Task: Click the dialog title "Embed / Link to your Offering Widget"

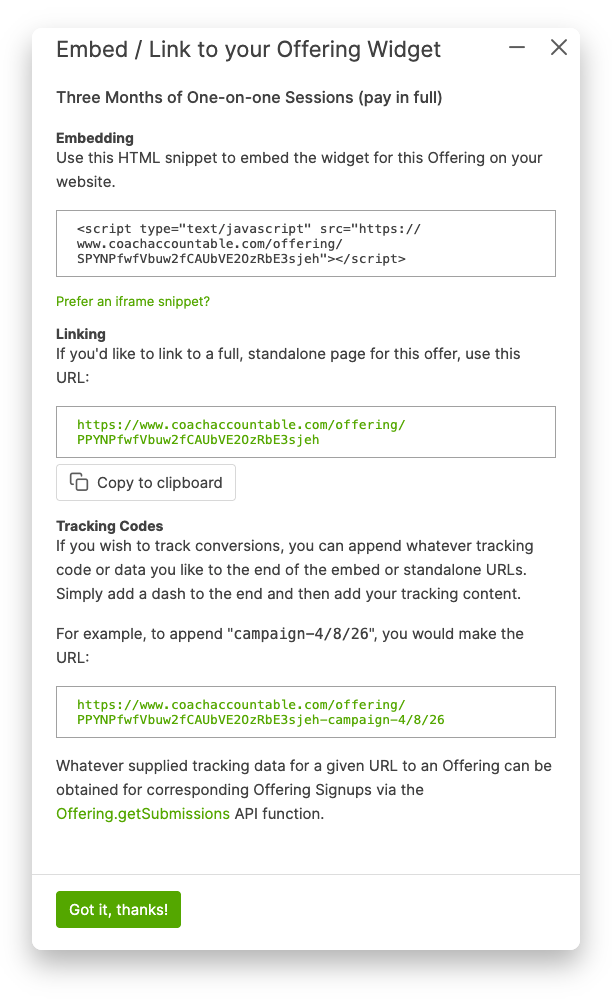Action: click(x=248, y=49)
